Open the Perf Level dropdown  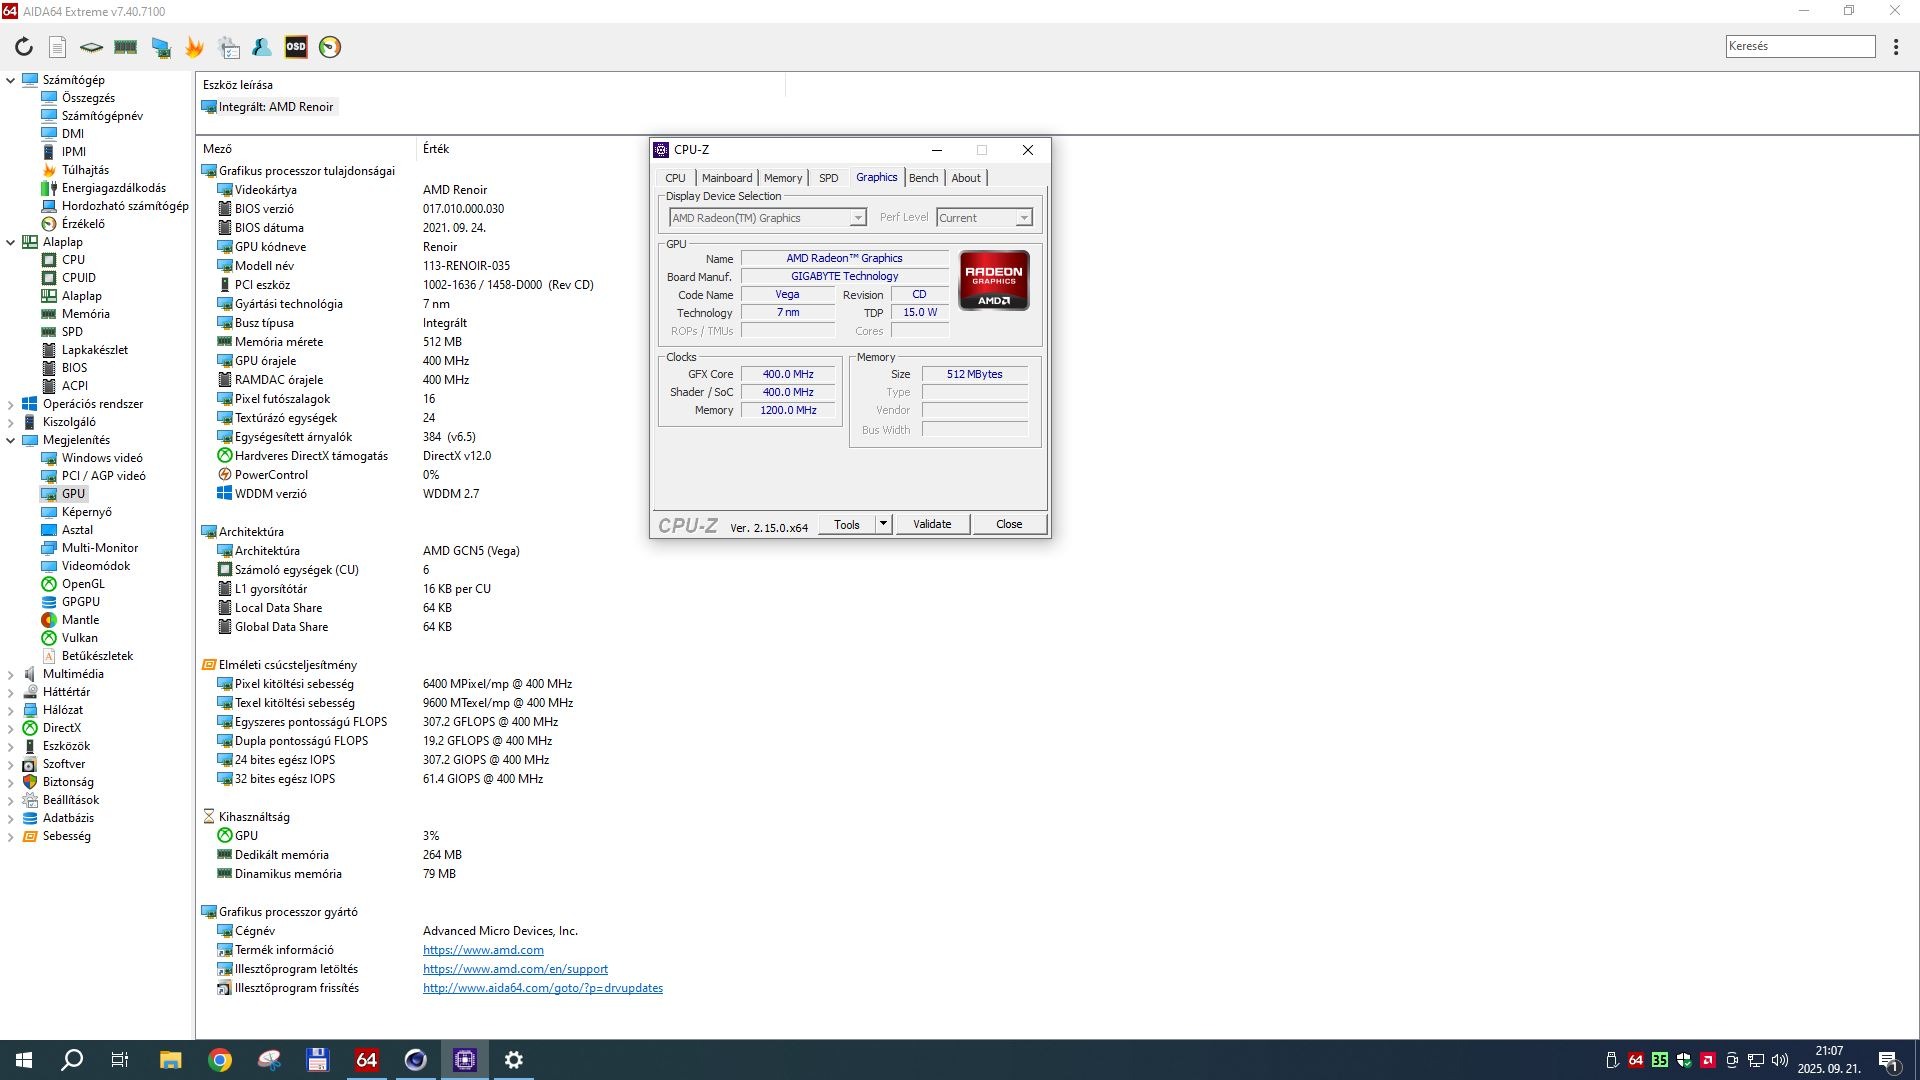tap(1023, 218)
